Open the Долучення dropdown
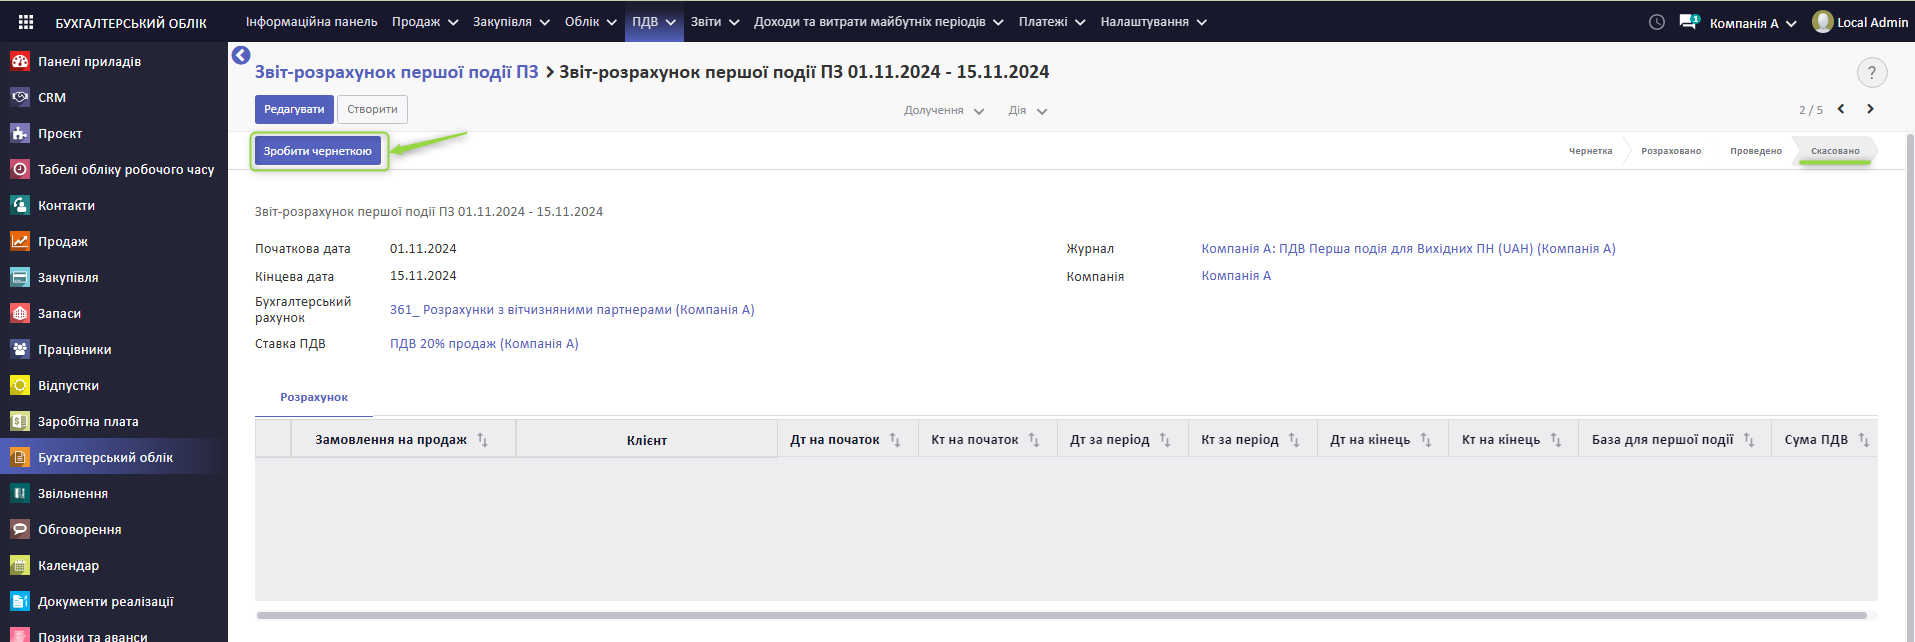This screenshot has width=1915, height=642. pyautogui.click(x=944, y=110)
